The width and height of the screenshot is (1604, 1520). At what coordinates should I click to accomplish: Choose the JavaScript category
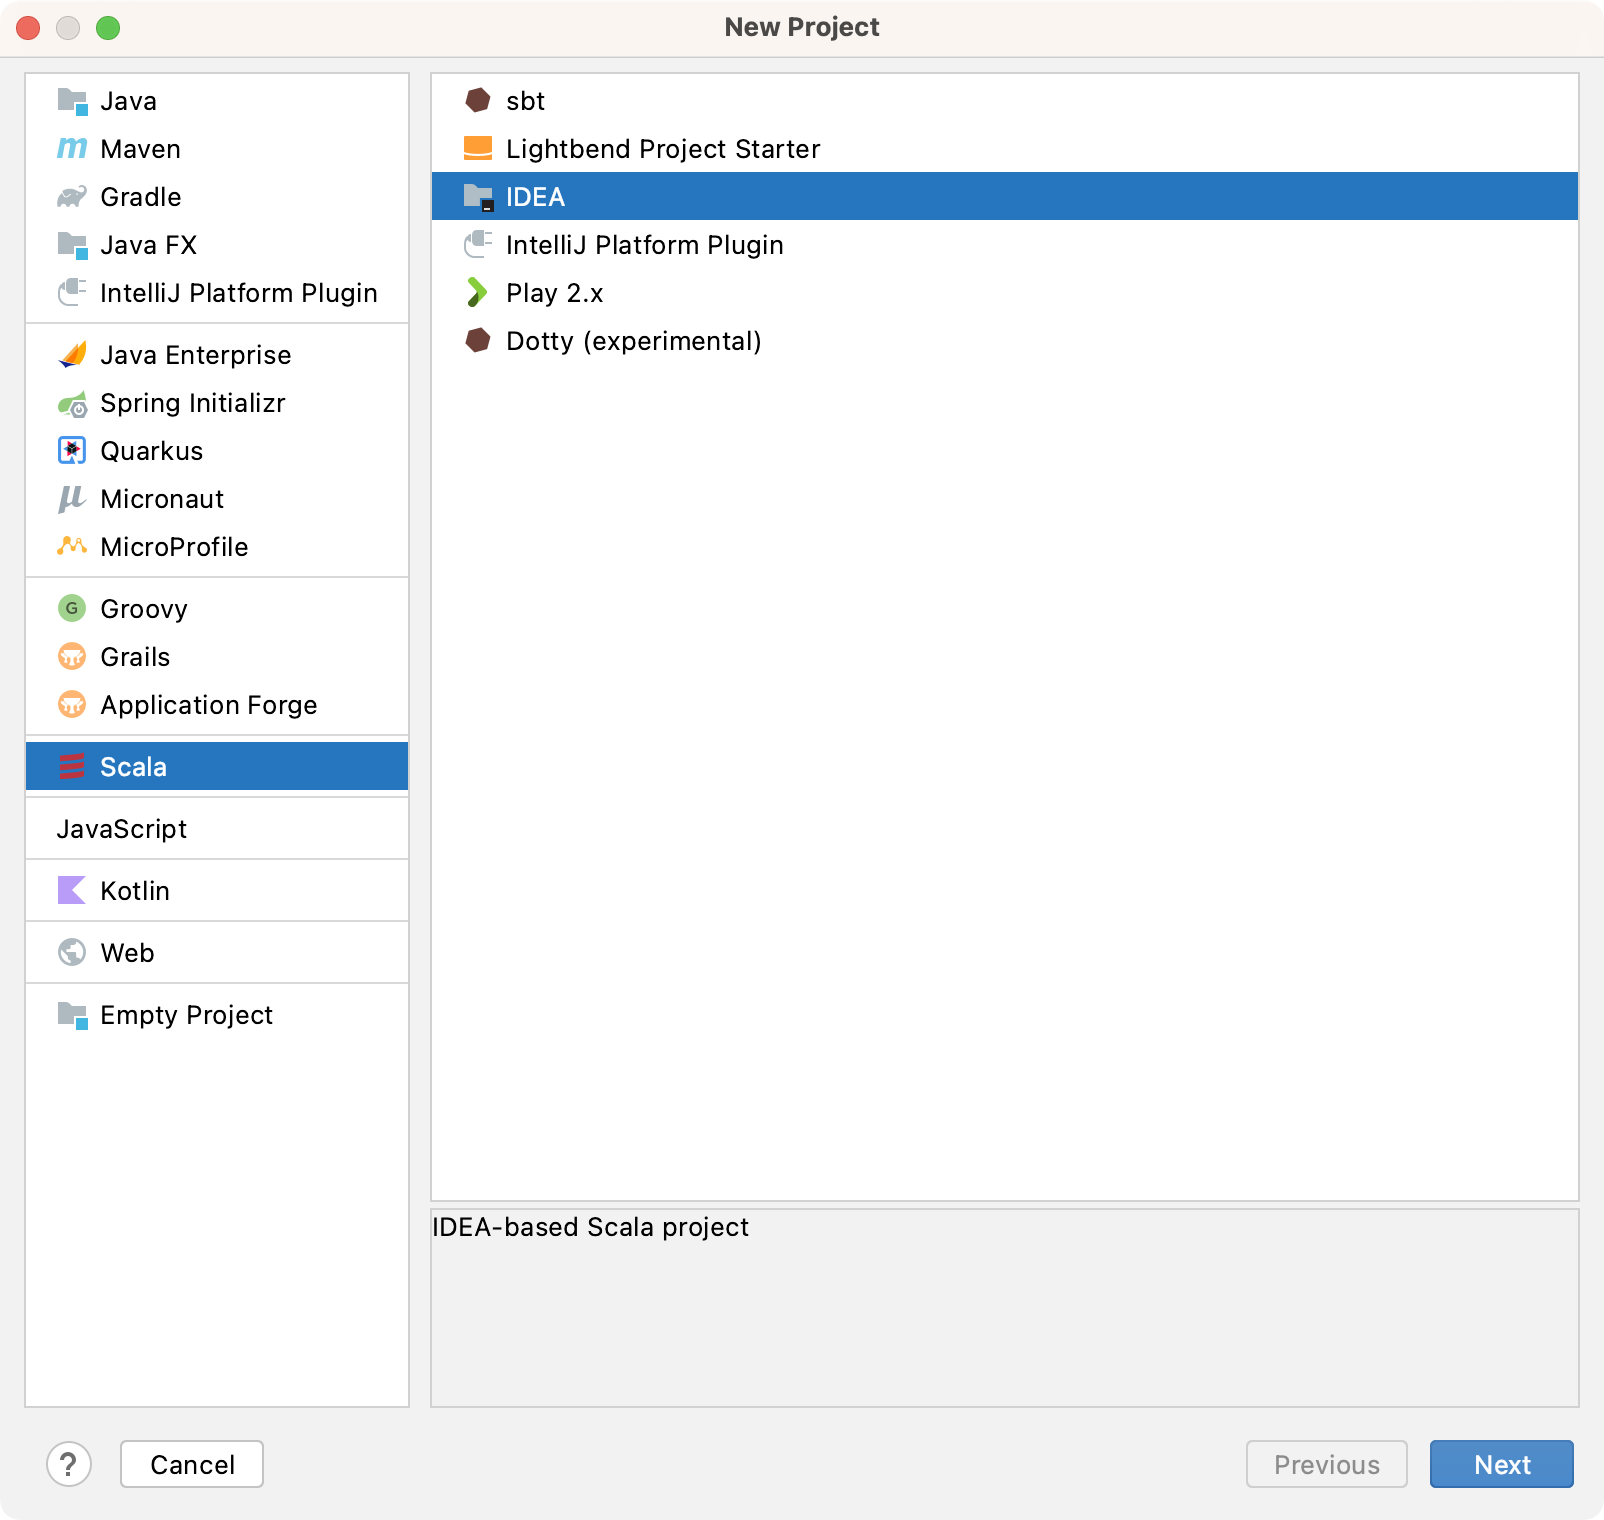point(217,829)
